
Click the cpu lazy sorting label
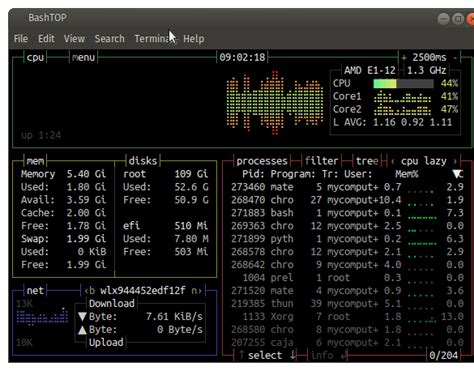(x=423, y=161)
